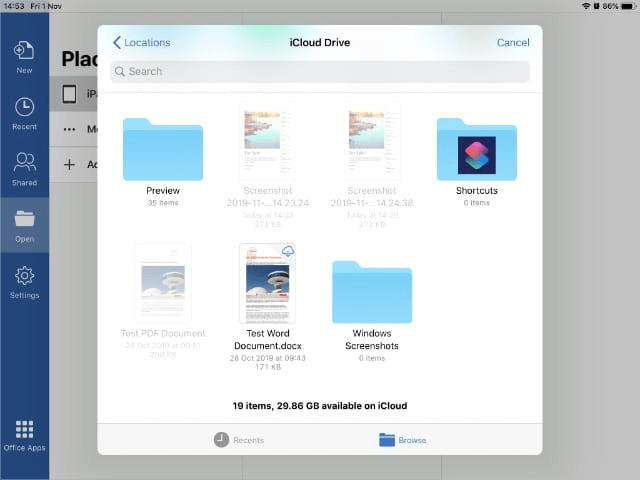Open the Windows Screenshots folder
This screenshot has height=480, width=640.
pyautogui.click(x=372, y=292)
